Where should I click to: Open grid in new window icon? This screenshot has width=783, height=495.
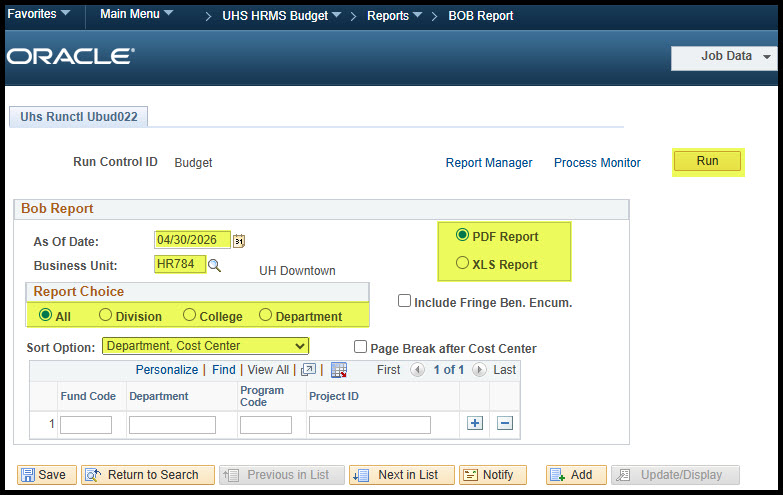[309, 370]
